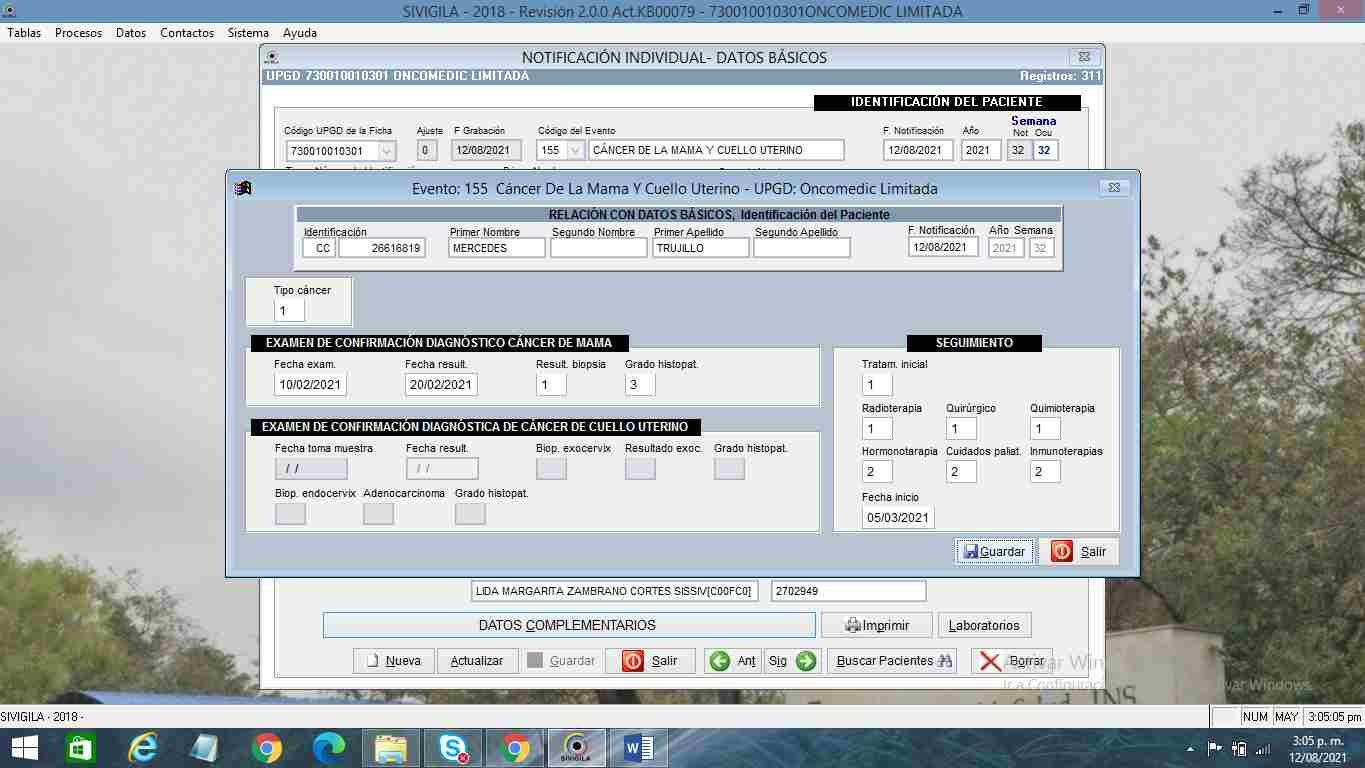Create a new record with Nueva
The height and width of the screenshot is (768, 1365).
[x=392, y=661]
